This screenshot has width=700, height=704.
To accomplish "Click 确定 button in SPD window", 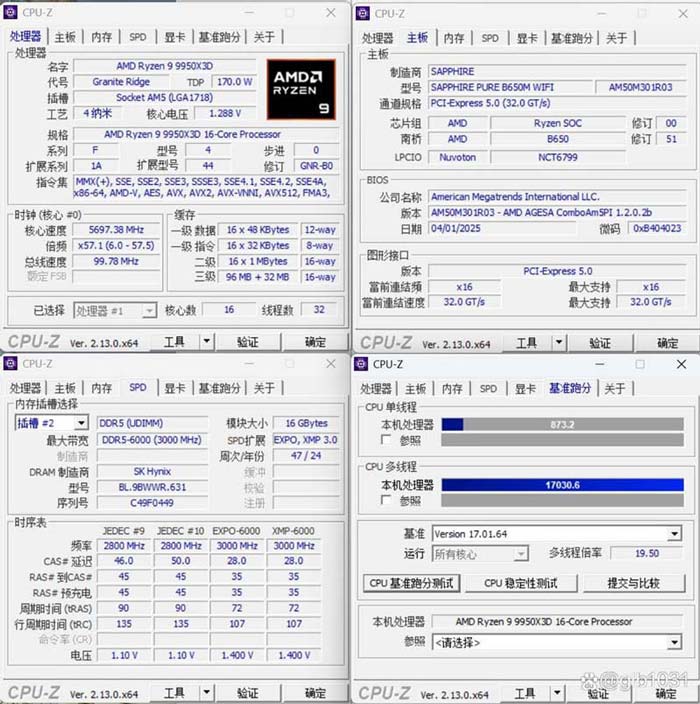I will click(315, 693).
